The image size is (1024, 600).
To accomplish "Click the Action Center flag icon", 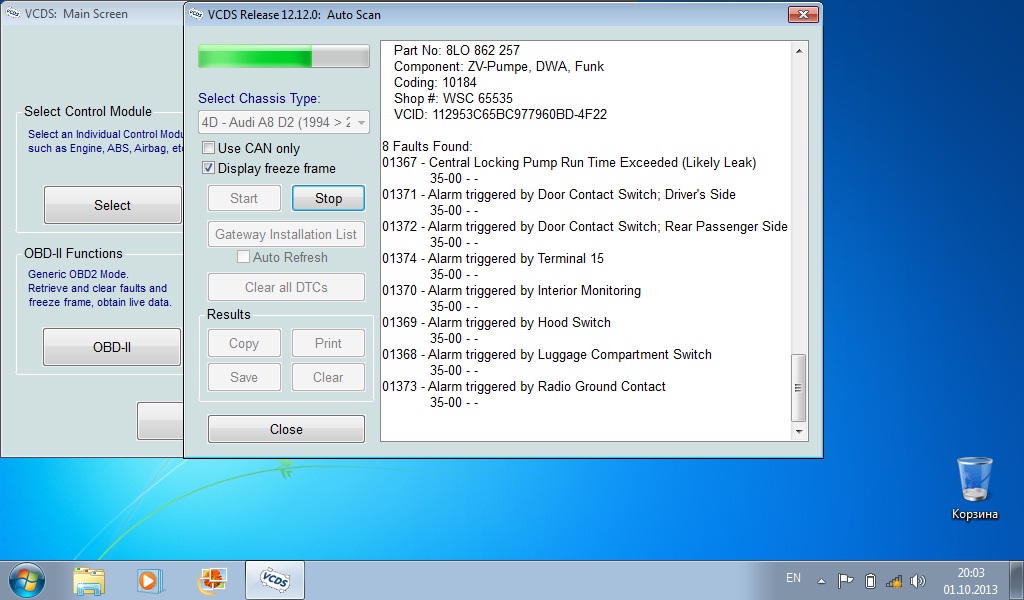I will pyautogui.click(x=845, y=580).
